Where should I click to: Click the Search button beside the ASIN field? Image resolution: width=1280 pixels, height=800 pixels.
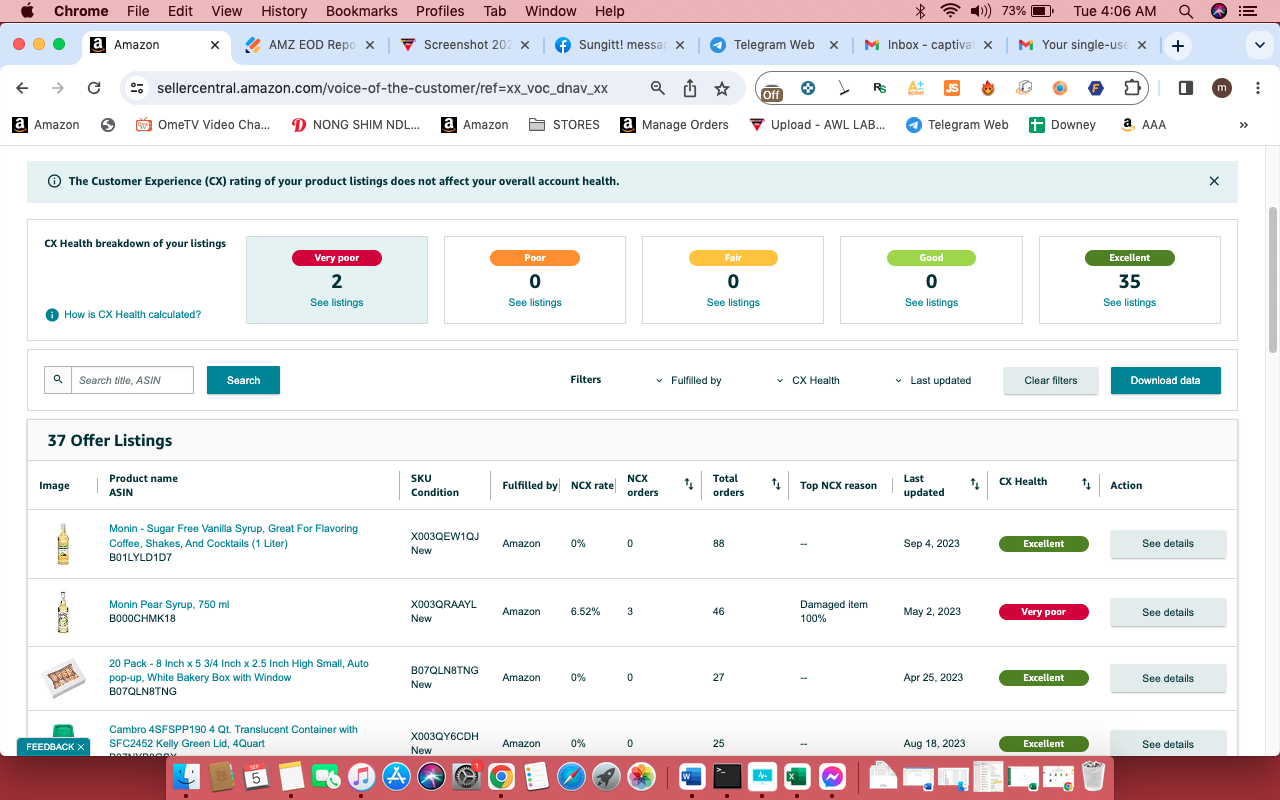(243, 380)
